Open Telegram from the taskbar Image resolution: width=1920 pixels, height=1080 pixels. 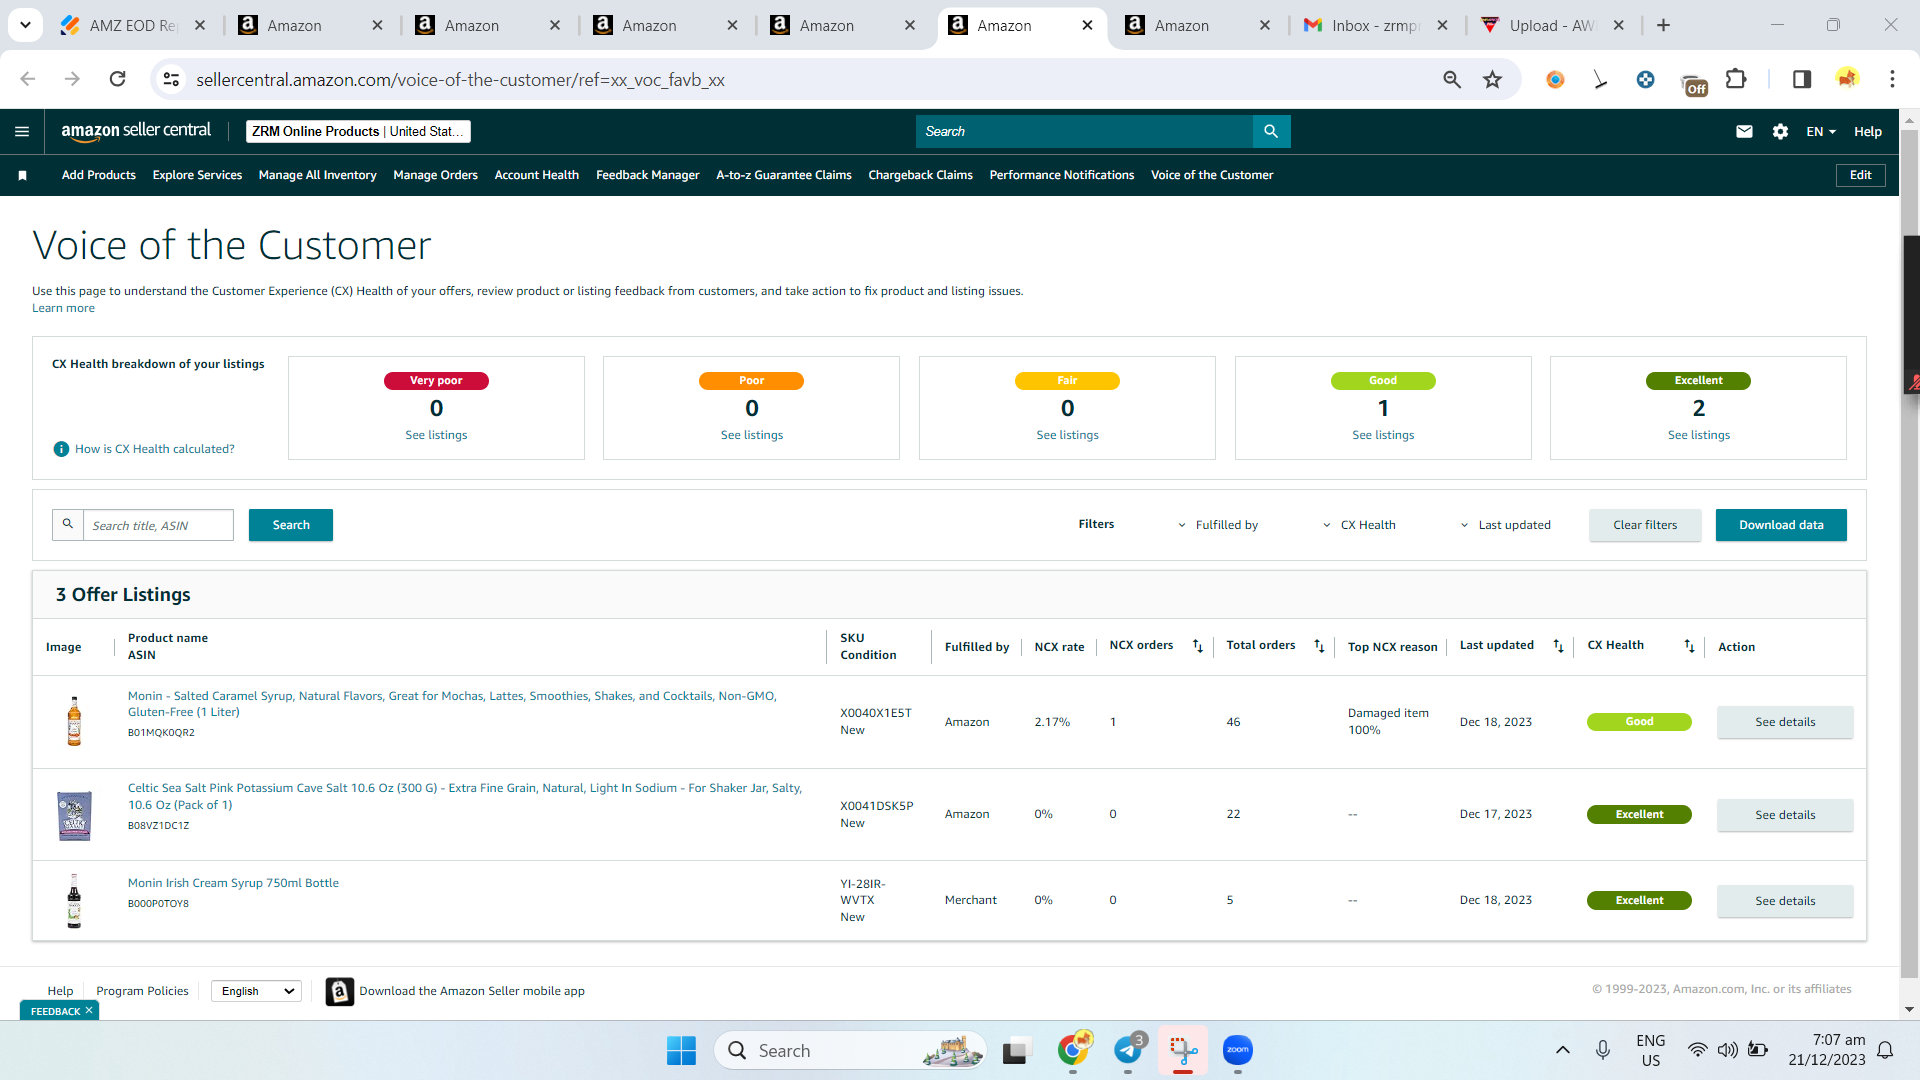1128,1050
